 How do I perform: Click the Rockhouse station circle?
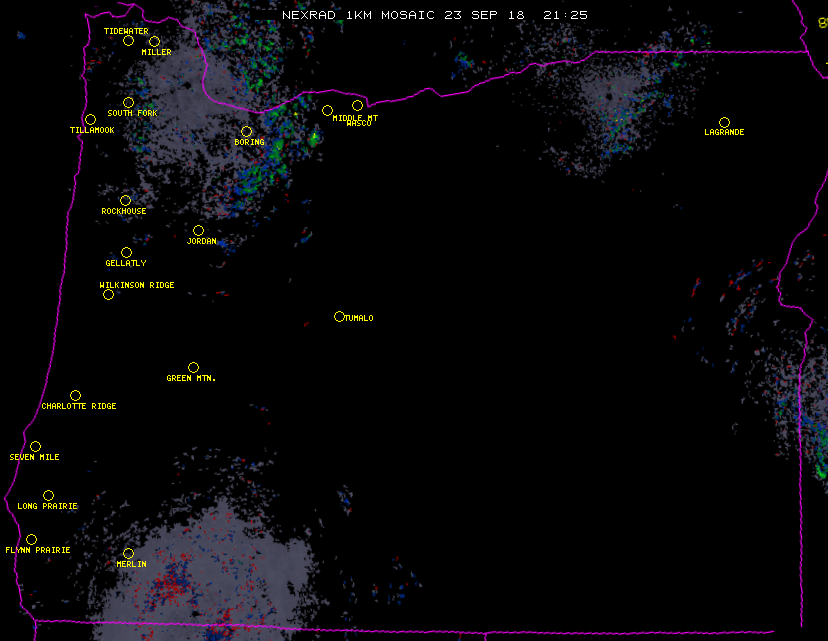point(125,200)
